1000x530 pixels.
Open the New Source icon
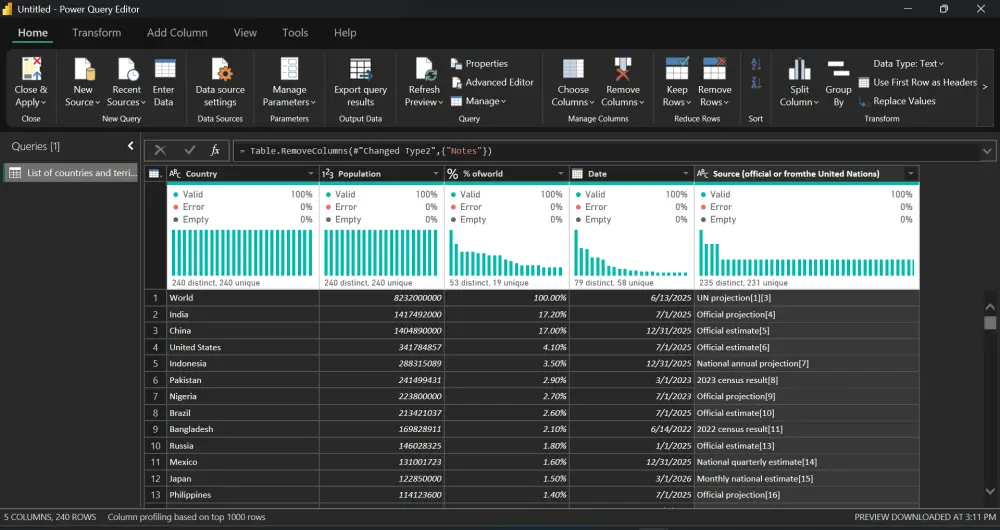[x=83, y=69]
